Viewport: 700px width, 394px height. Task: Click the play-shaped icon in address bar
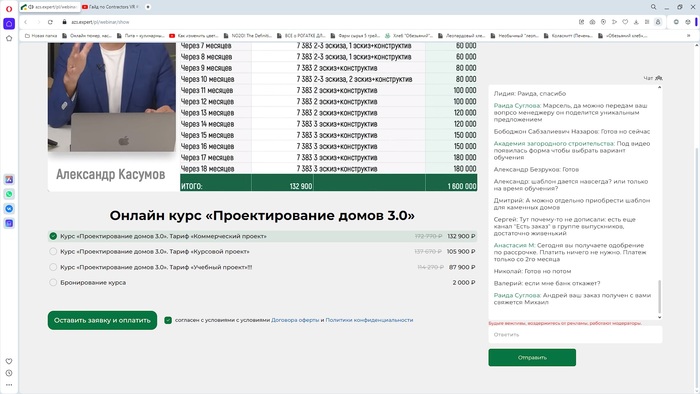pos(614,22)
